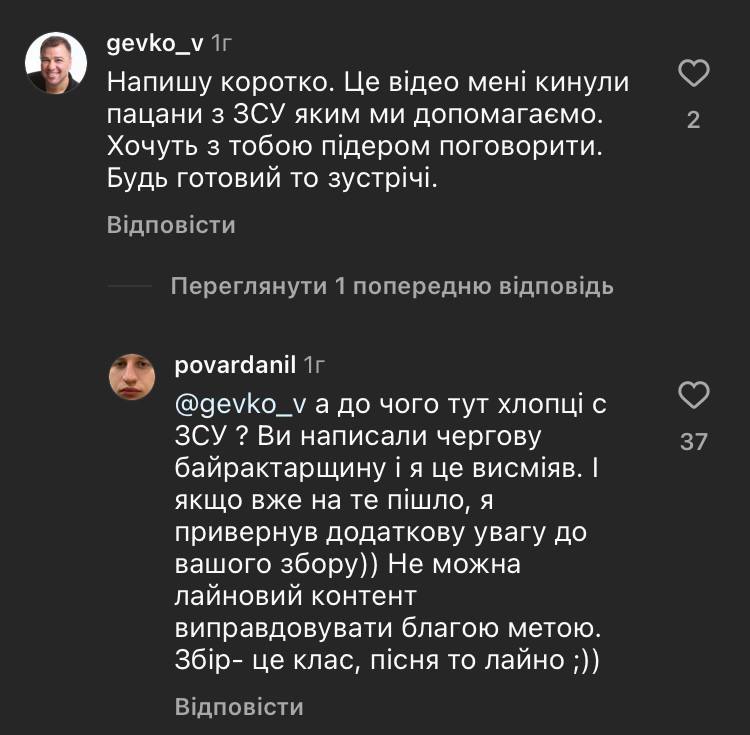Like the reply by povardanil
This screenshot has width=750, height=735.
click(693, 395)
